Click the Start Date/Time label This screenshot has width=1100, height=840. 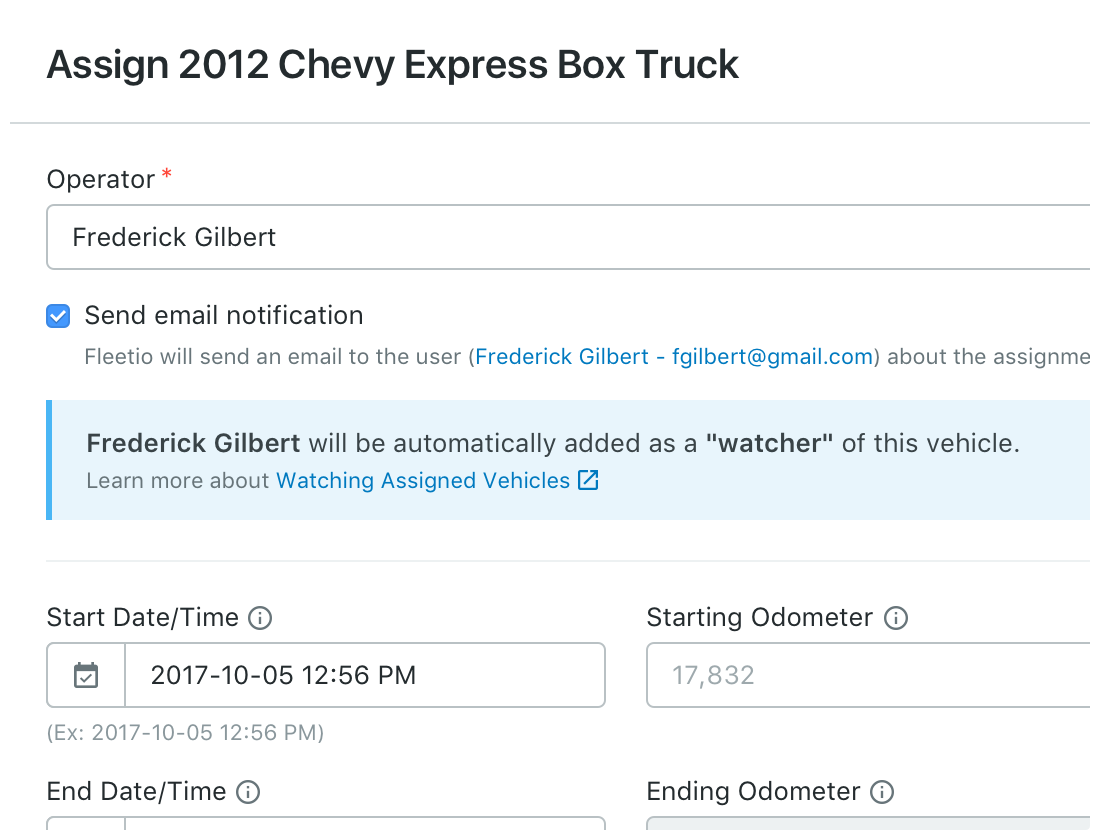[x=143, y=618]
